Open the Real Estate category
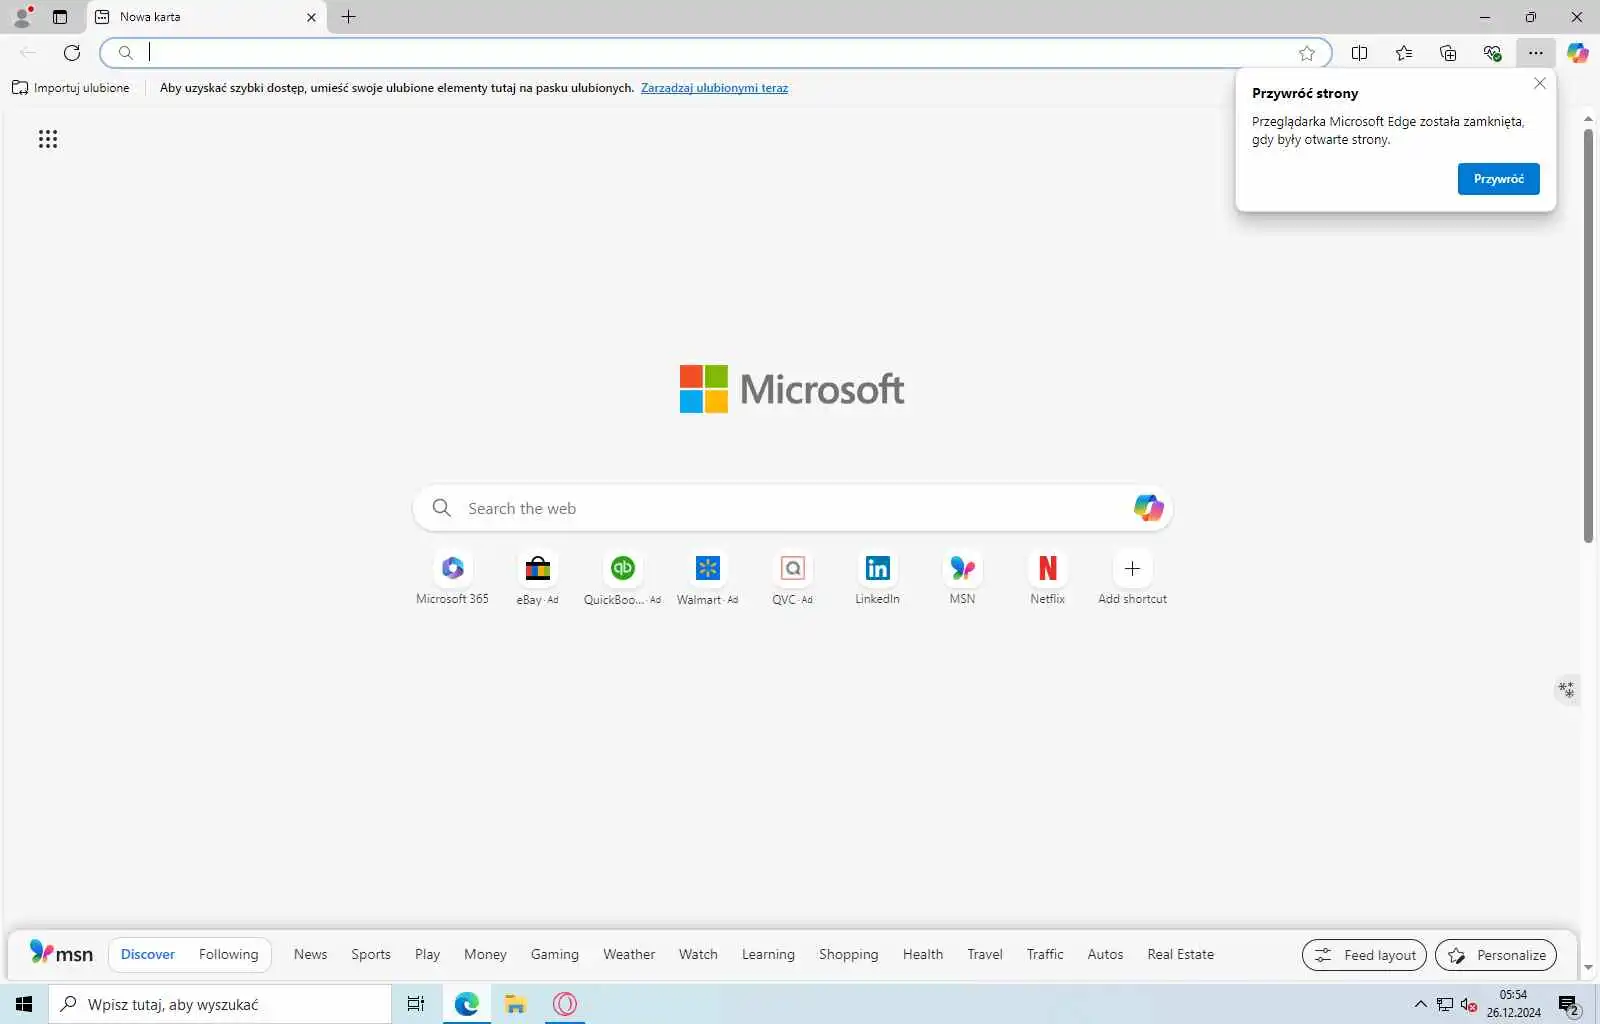 [1180, 954]
